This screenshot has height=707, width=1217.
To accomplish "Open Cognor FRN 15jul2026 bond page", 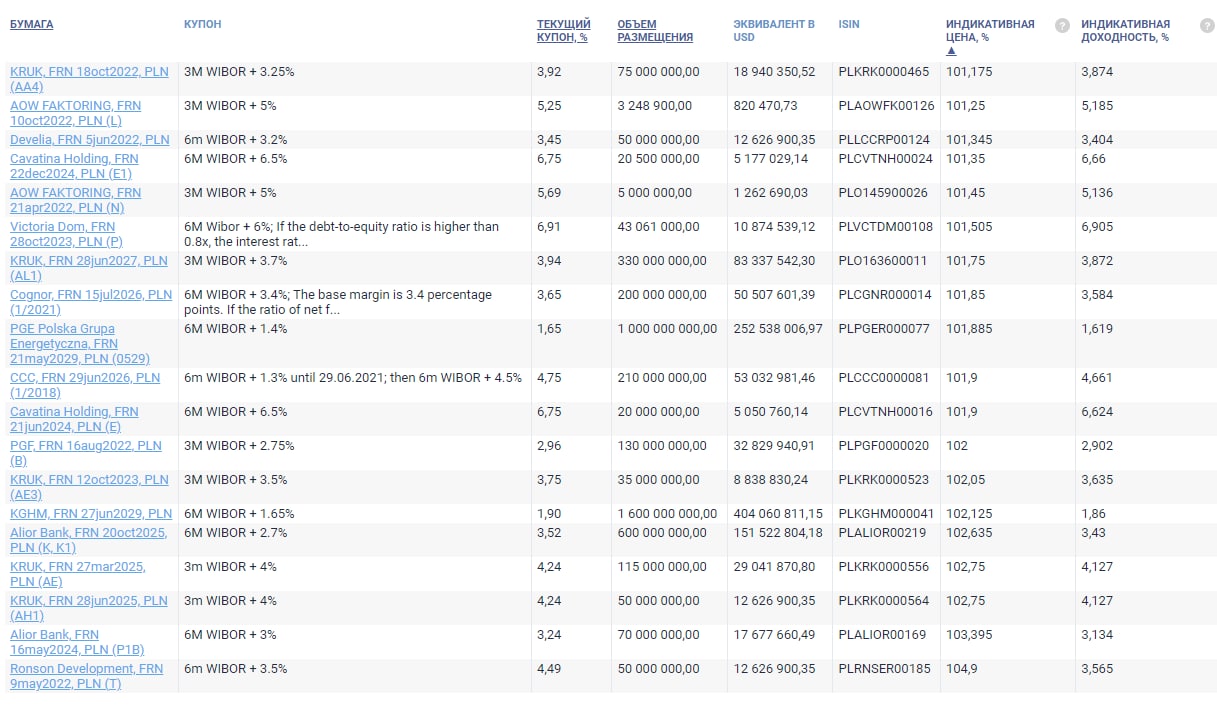I will click(90, 295).
